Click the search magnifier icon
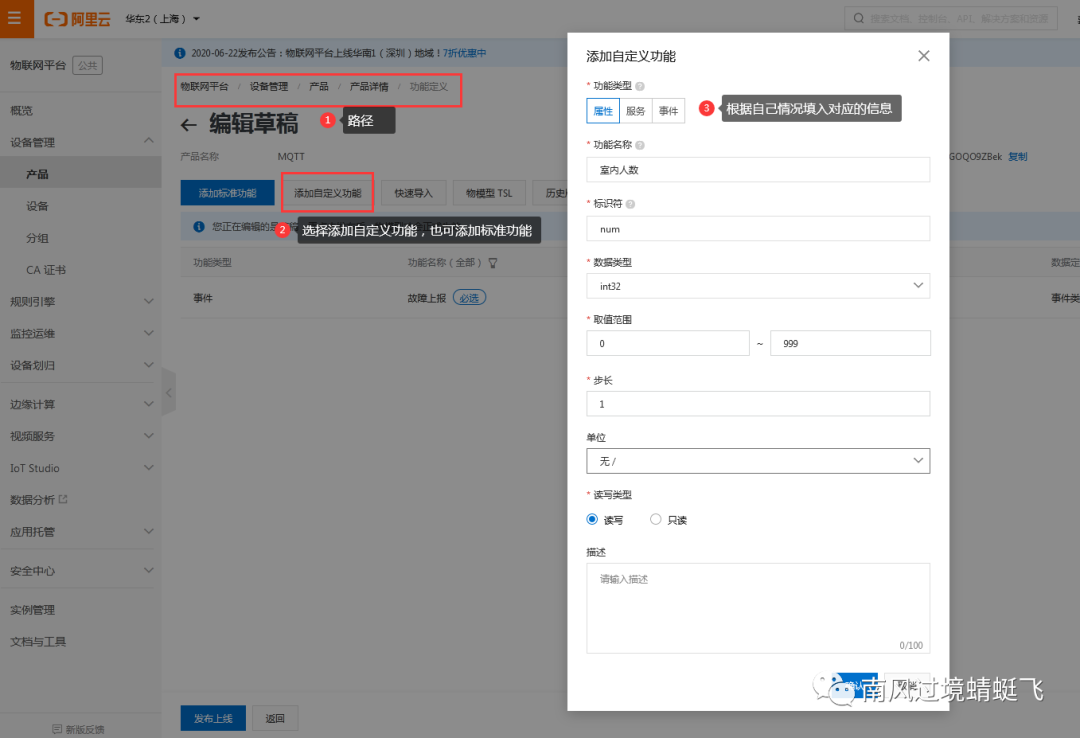1080x738 pixels. (x=858, y=19)
